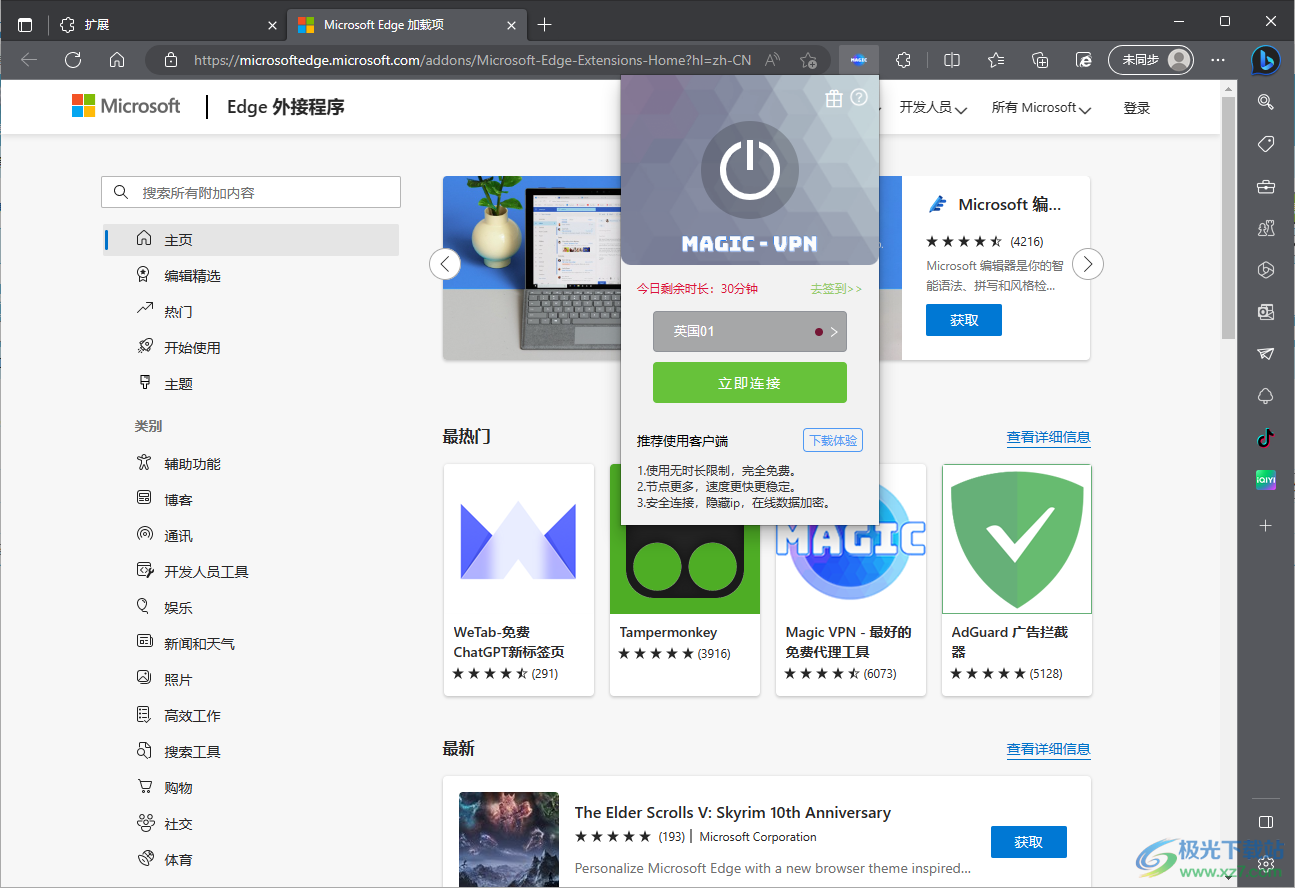Viewport: 1295px width, 888px height.
Task: Open the sidebar tools briefcase icon
Action: click(x=1265, y=186)
